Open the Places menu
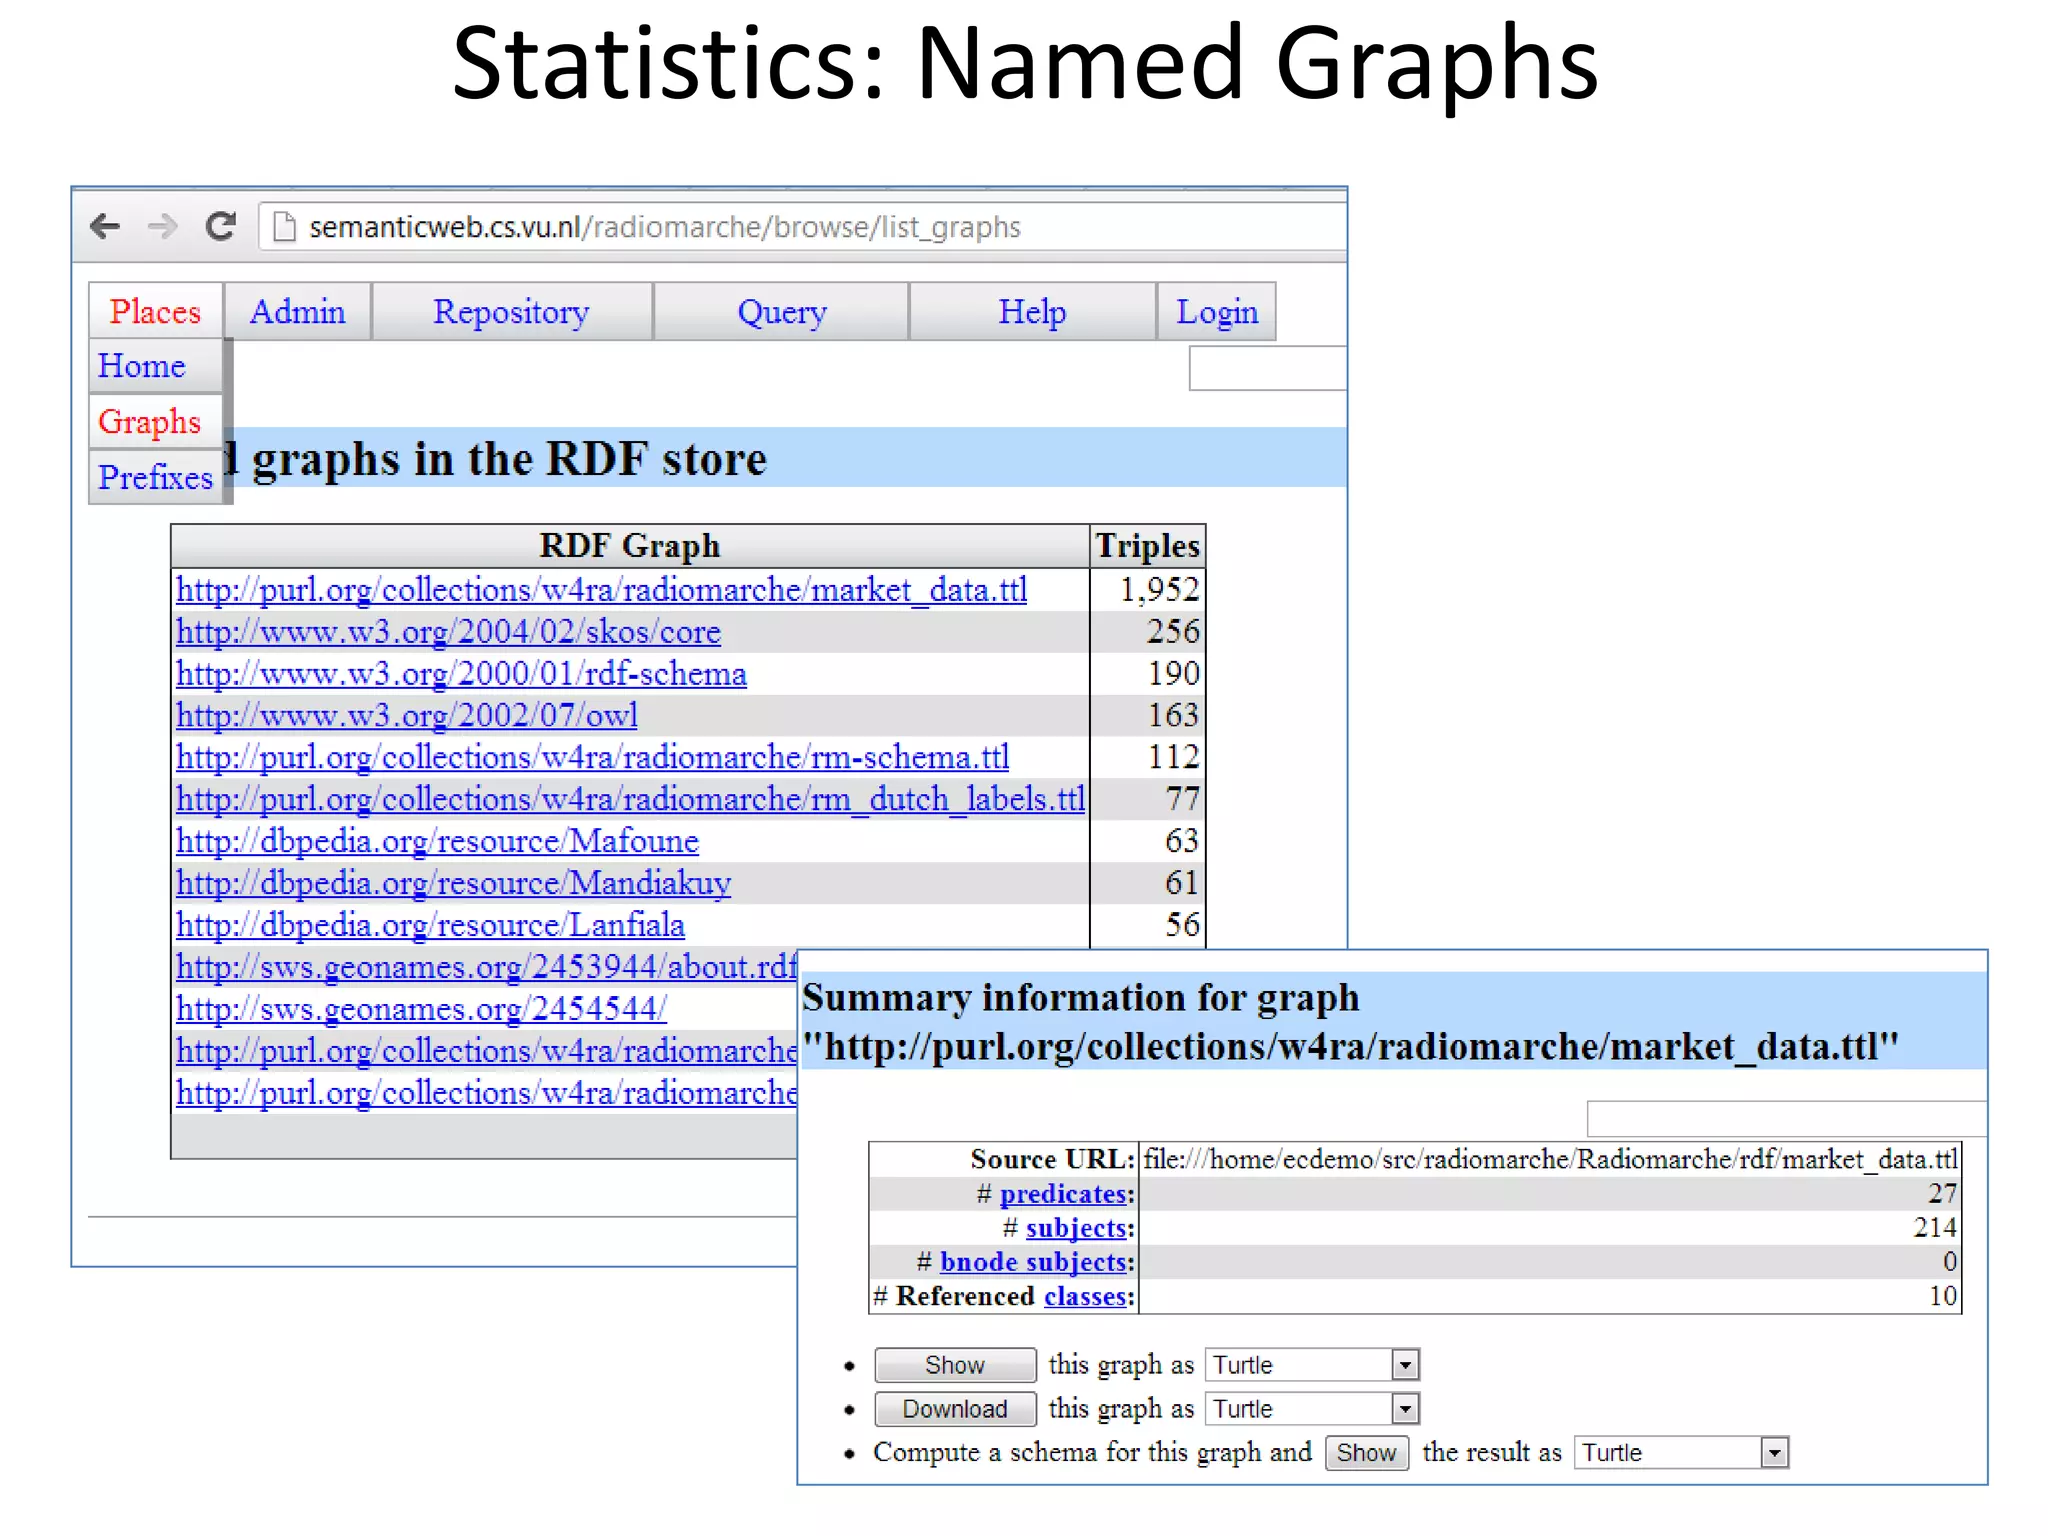The image size is (2048, 1536). (x=155, y=311)
